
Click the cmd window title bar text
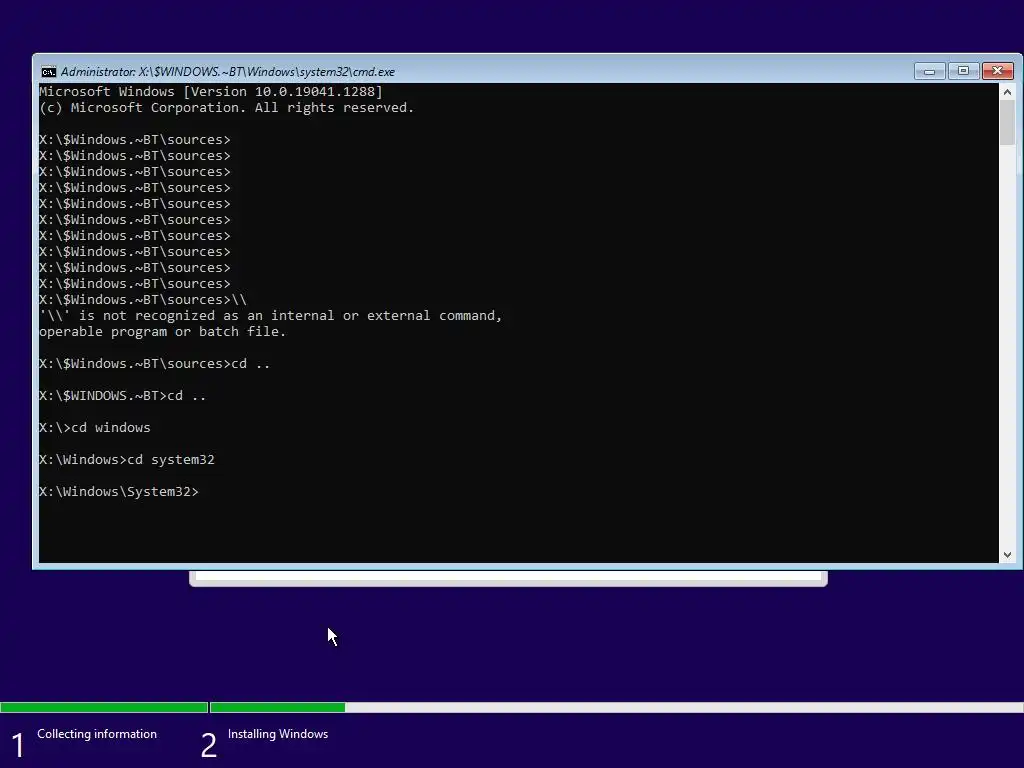[228, 72]
